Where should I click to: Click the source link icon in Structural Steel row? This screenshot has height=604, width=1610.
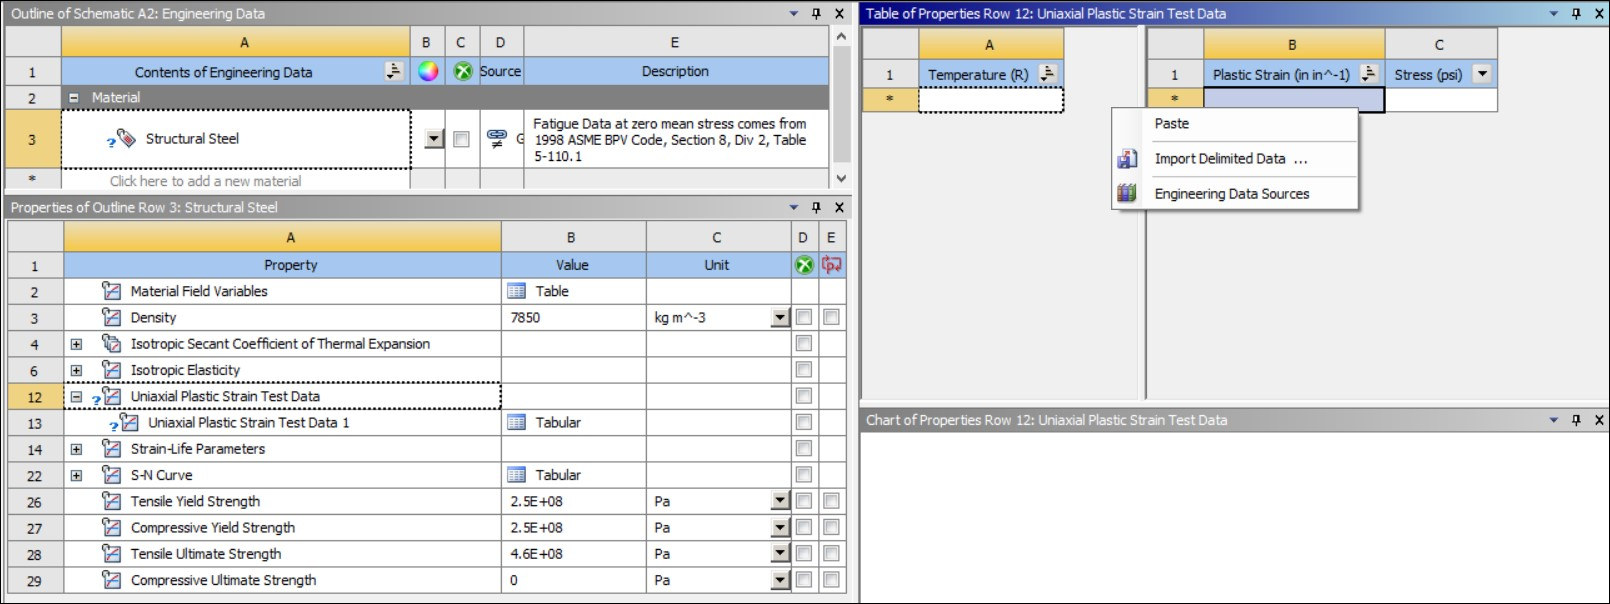coord(496,138)
